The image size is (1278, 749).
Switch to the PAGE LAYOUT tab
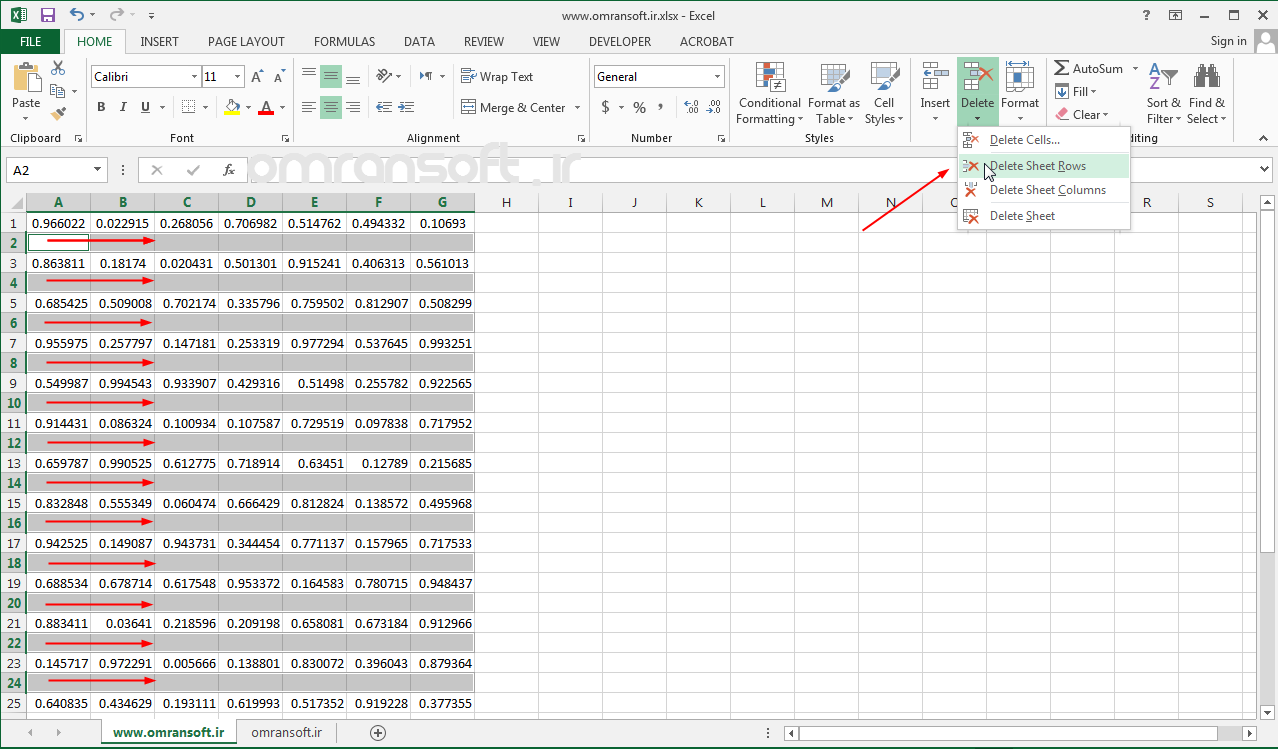point(246,42)
